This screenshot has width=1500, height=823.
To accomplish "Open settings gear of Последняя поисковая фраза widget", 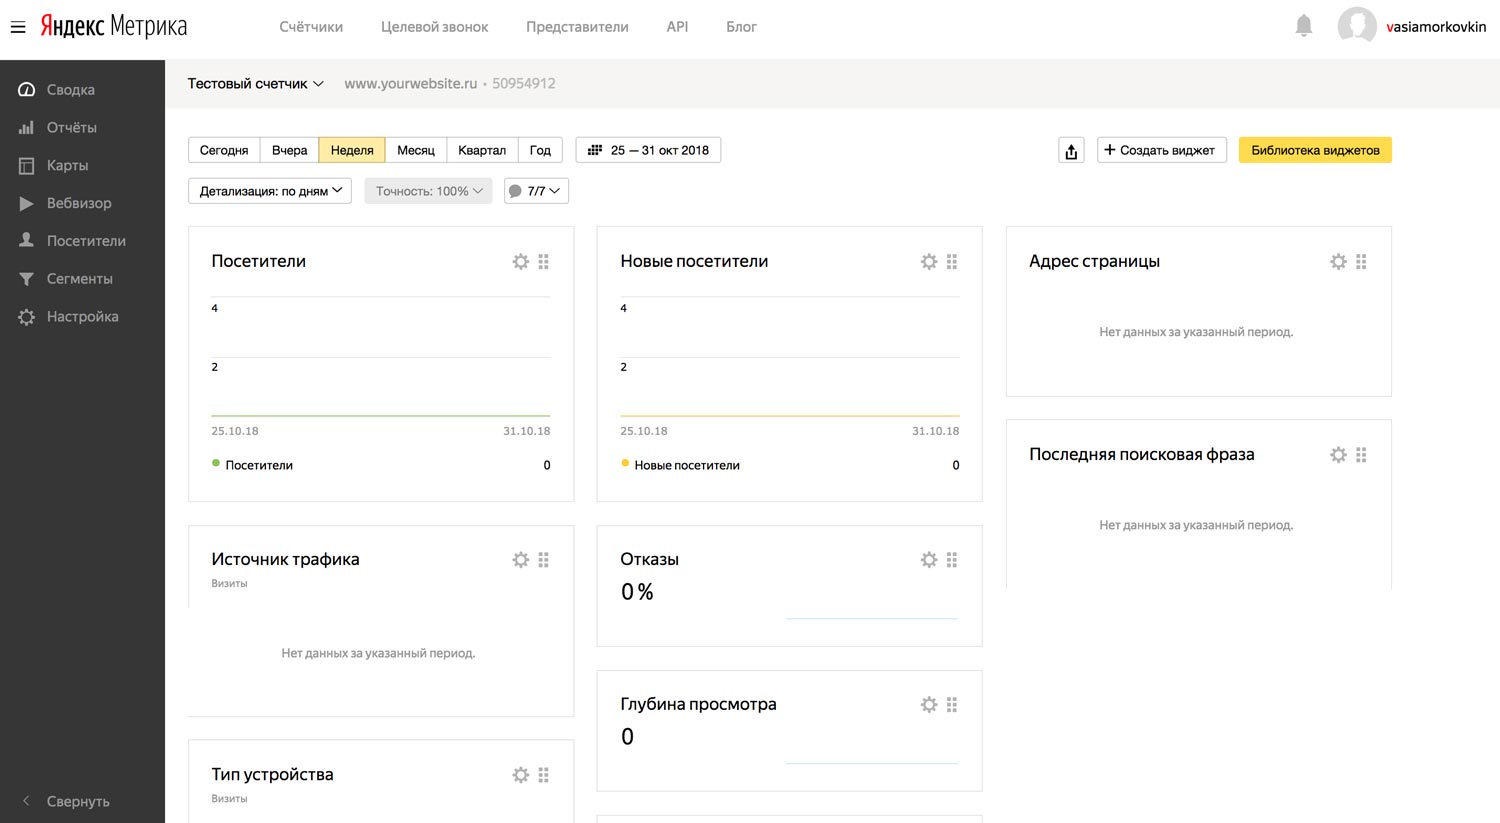I will point(1338,455).
